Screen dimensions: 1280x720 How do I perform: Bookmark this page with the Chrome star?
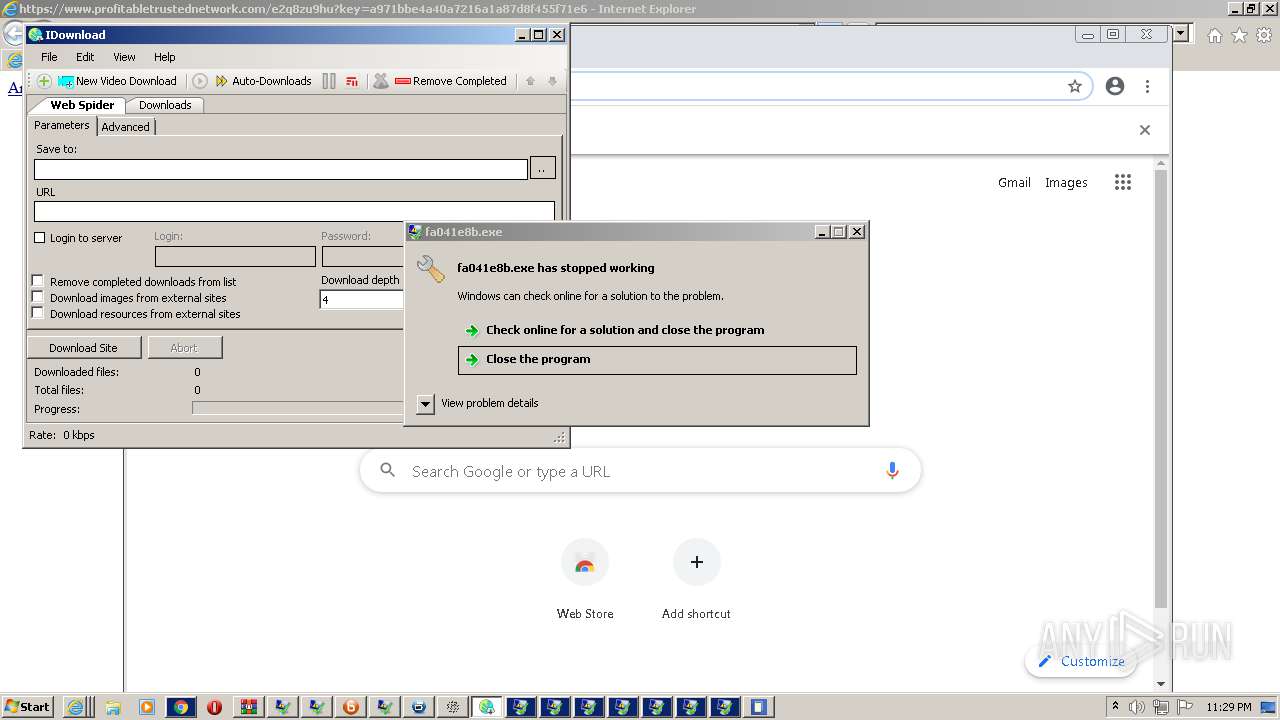click(1075, 87)
